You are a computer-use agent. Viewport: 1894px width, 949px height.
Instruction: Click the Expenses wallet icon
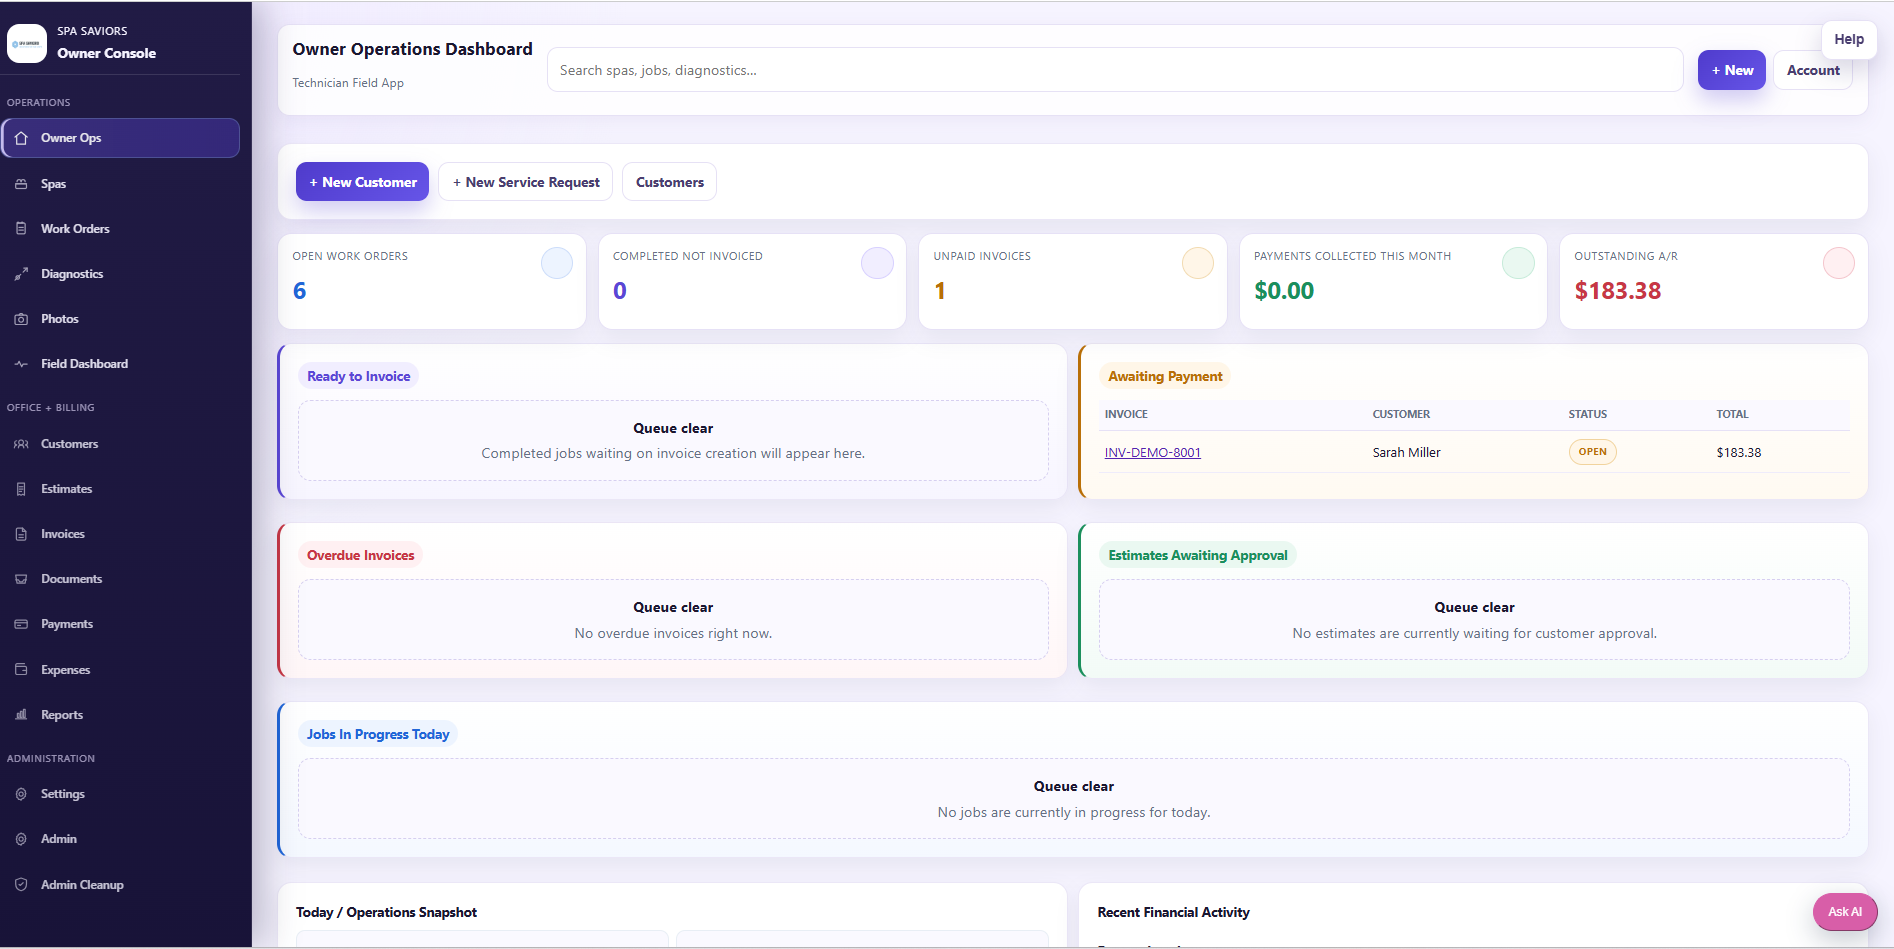21,670
